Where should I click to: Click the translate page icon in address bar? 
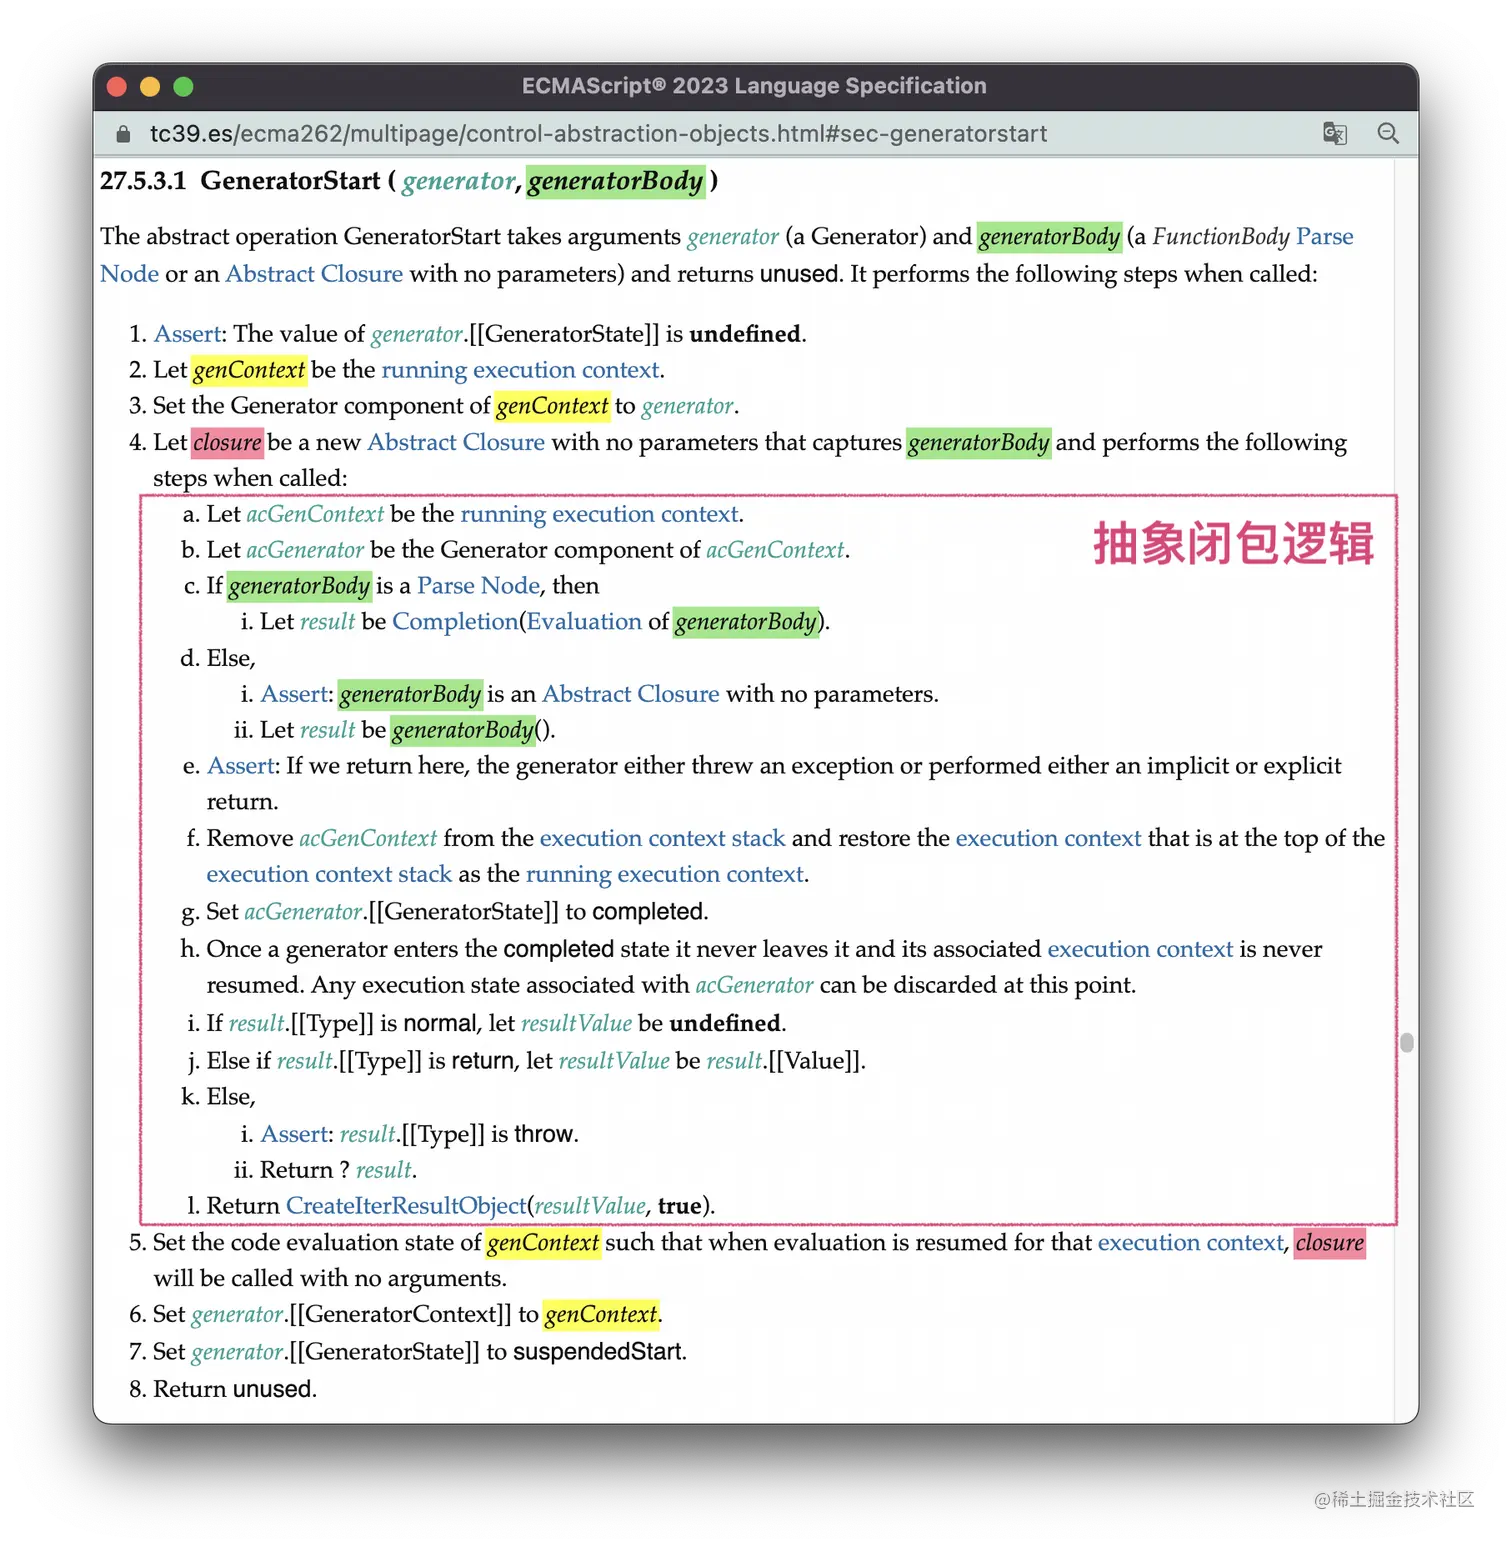coord(1334,133)
